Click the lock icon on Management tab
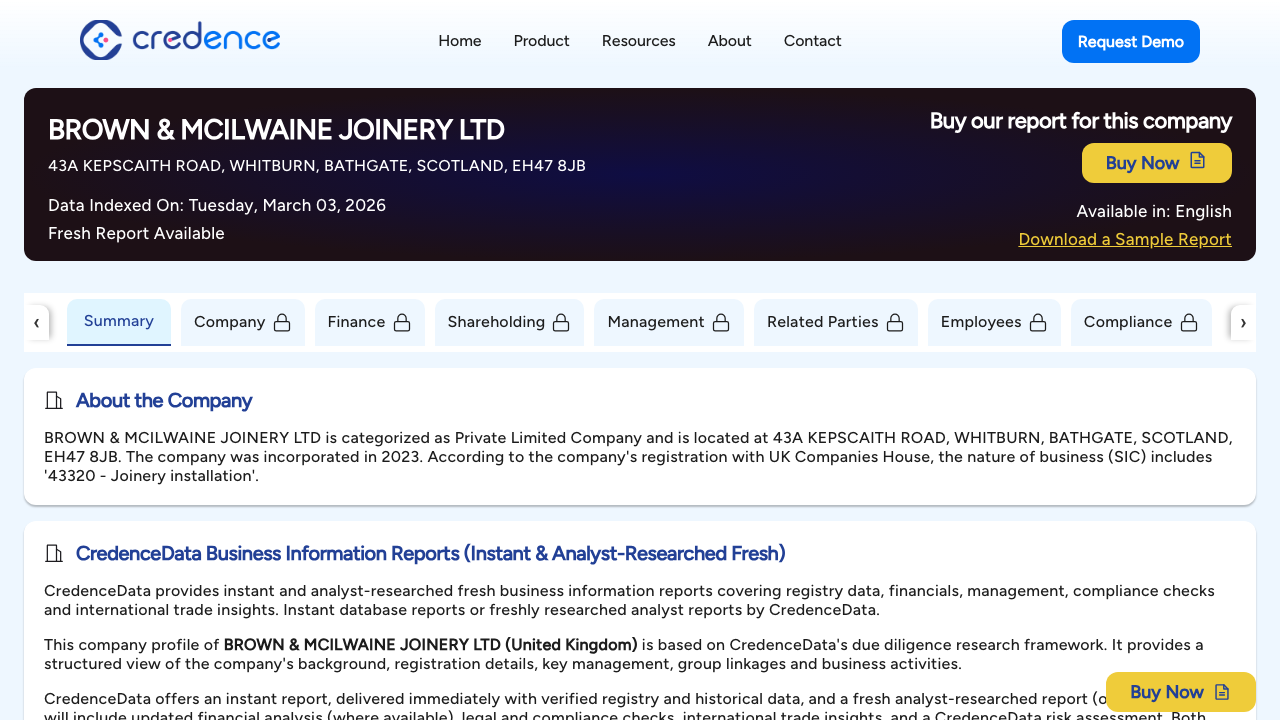This screenshot has height=720, width=1280. click(721, 322)
